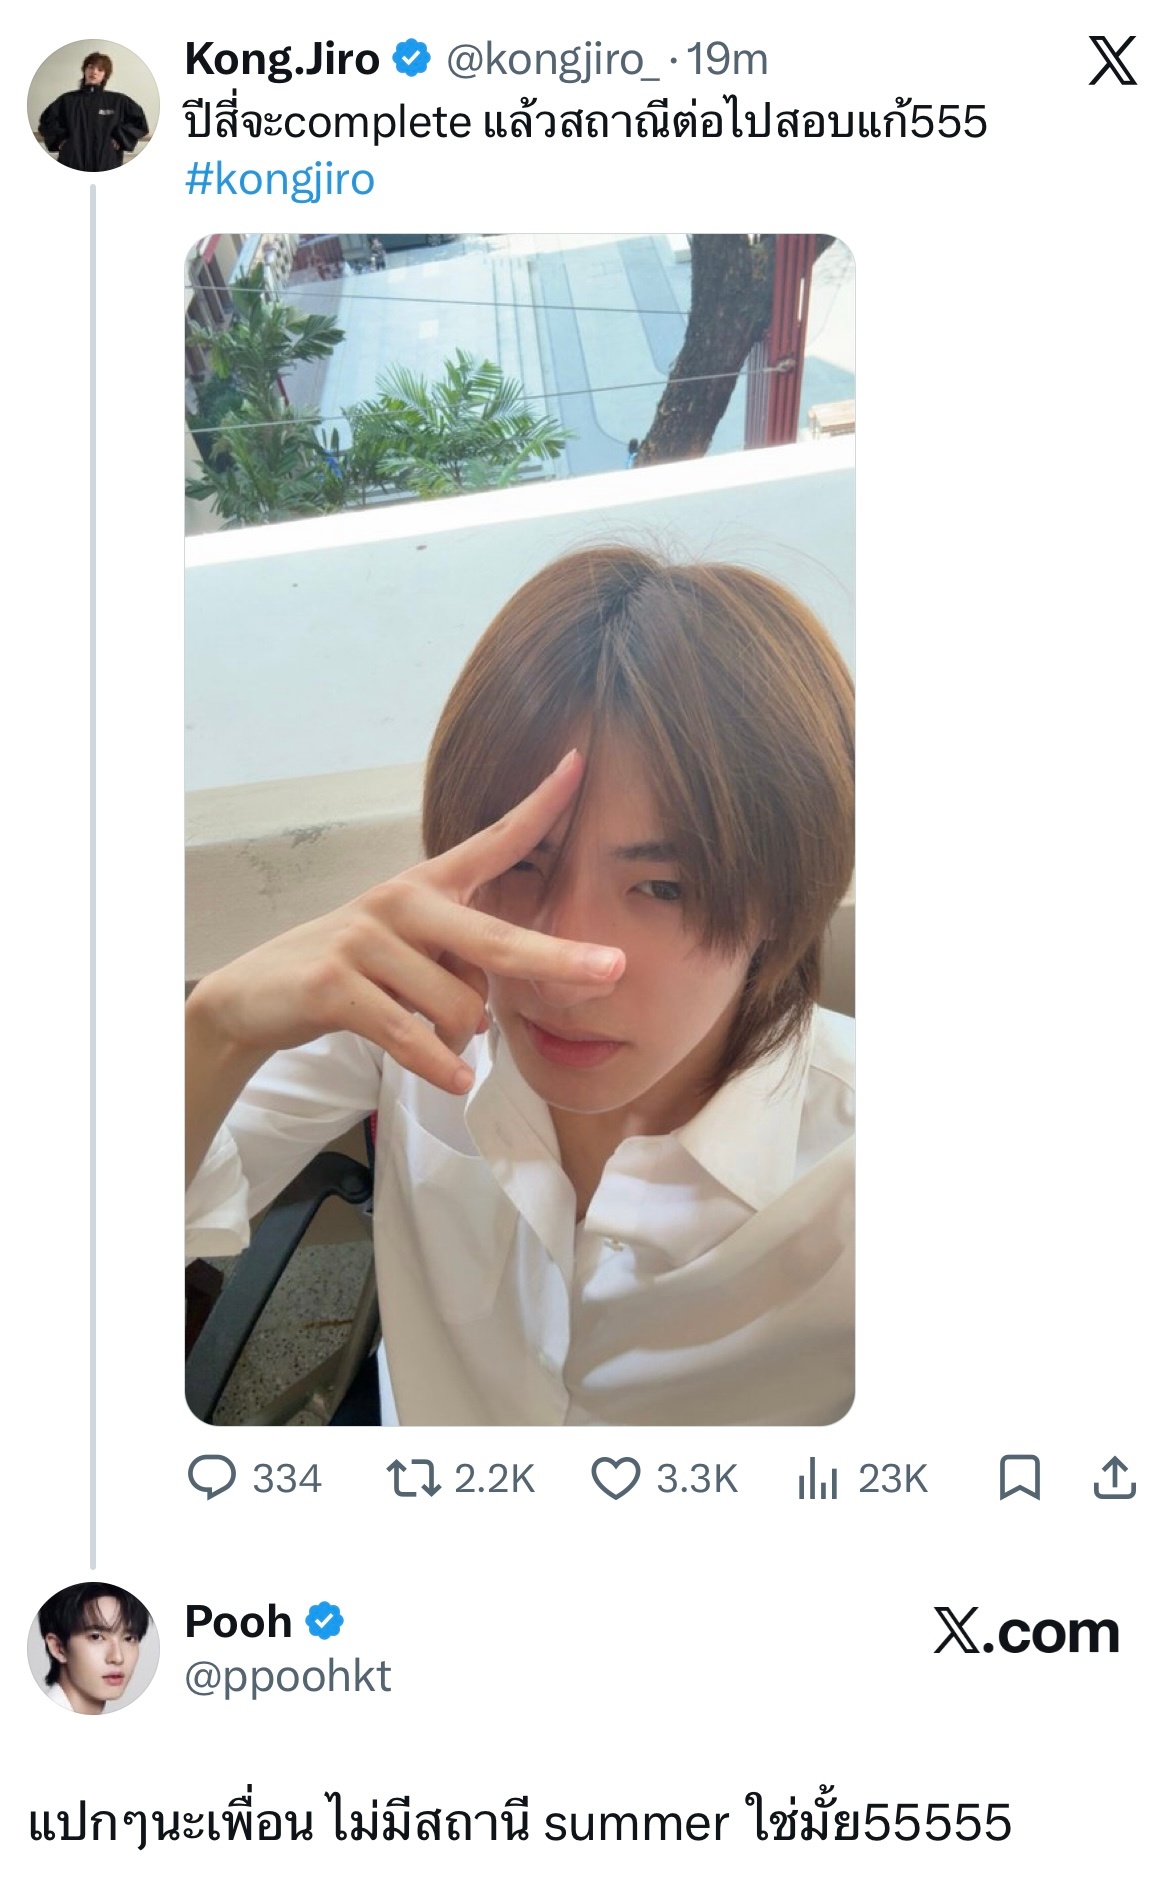Enlarge the attached selfie photo
The image size is (1170, 1885).
(519, 829)
